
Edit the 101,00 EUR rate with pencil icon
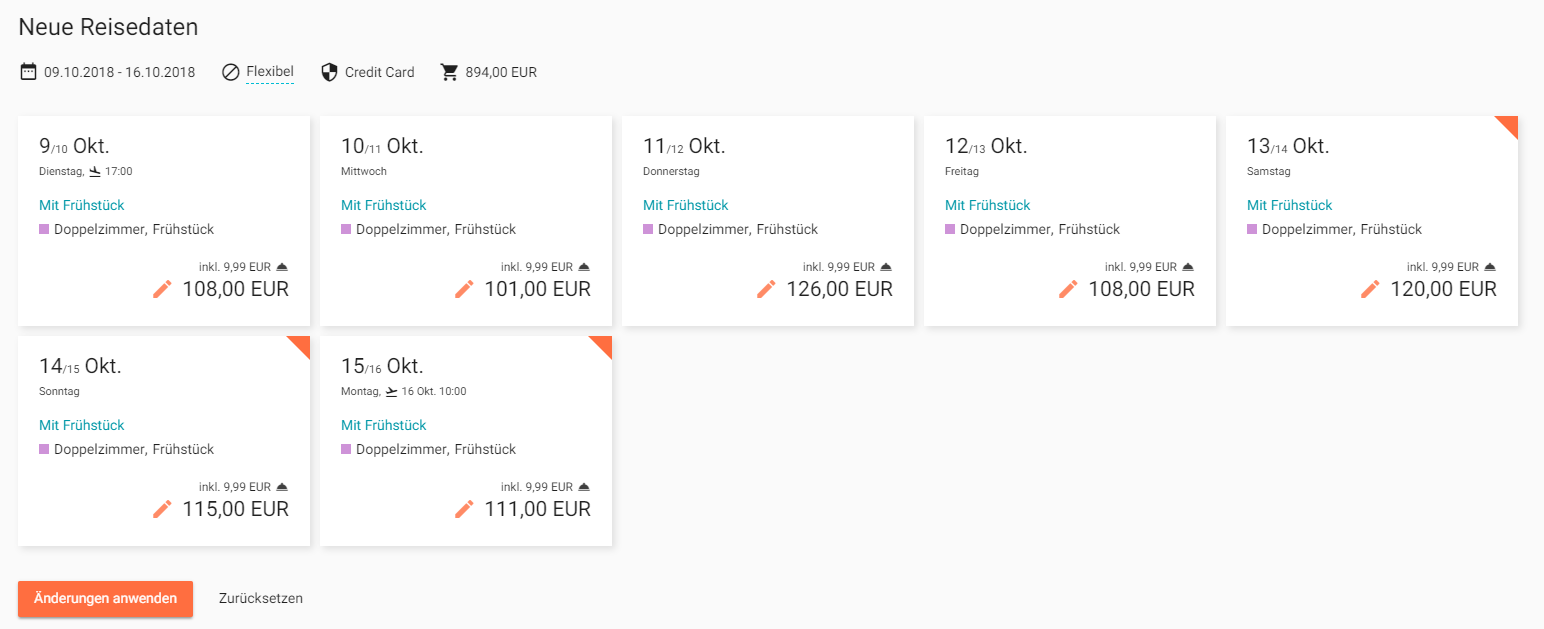click(464, 289)
